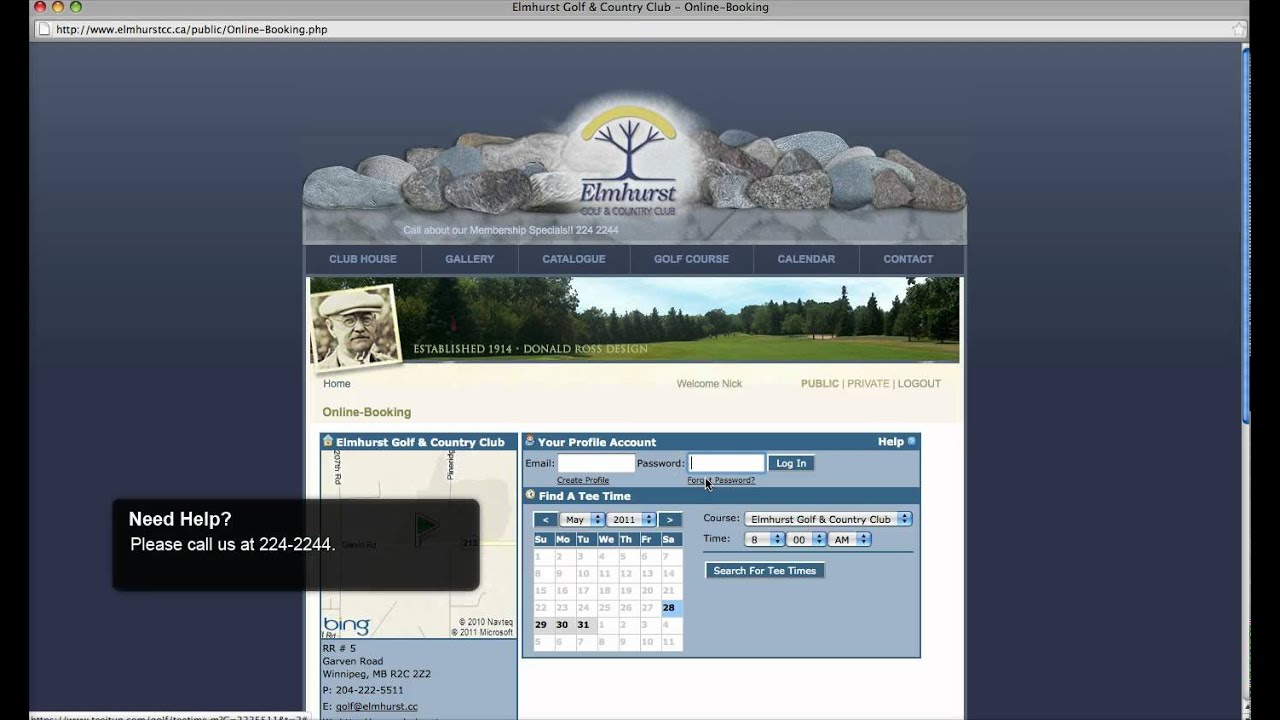Open the AM/PM dropdown

[x=849, y=539]
